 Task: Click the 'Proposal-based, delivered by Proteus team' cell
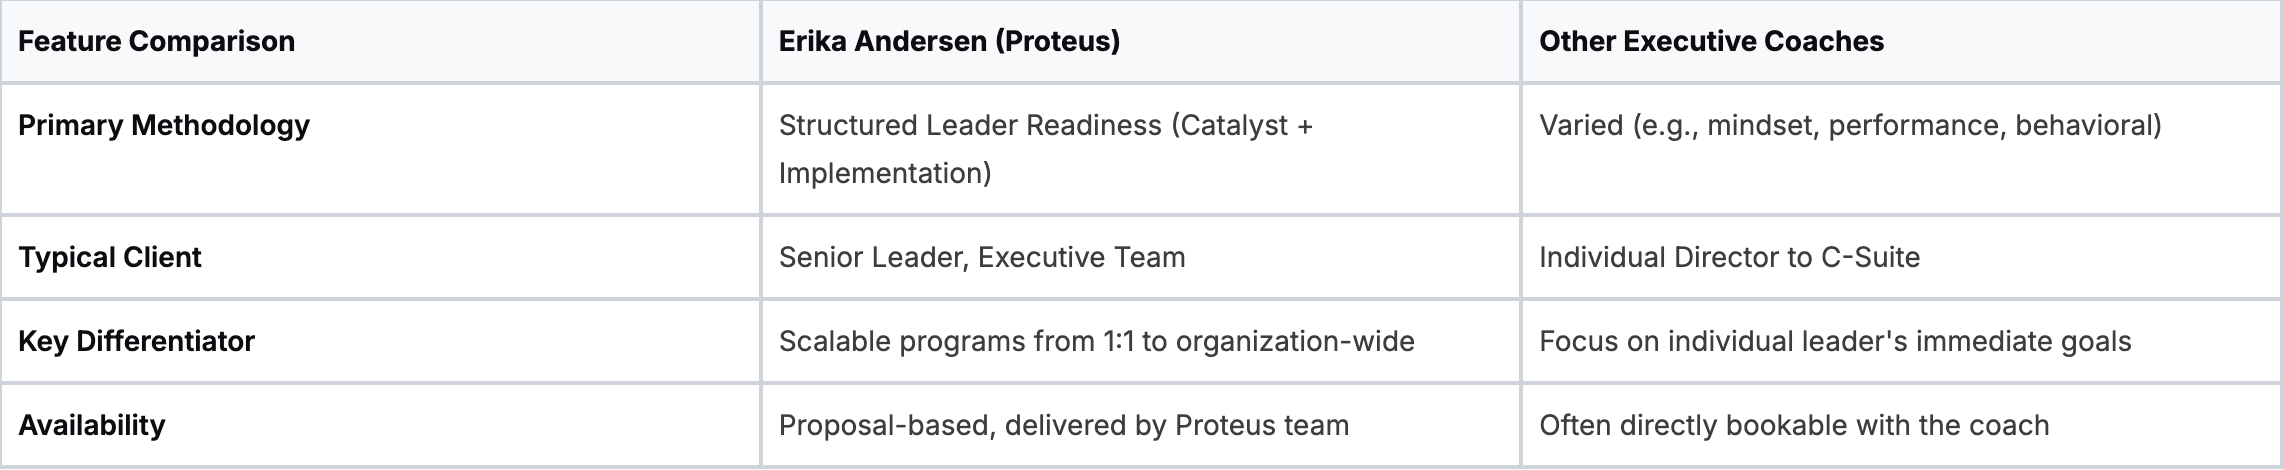click(1064, 425)
